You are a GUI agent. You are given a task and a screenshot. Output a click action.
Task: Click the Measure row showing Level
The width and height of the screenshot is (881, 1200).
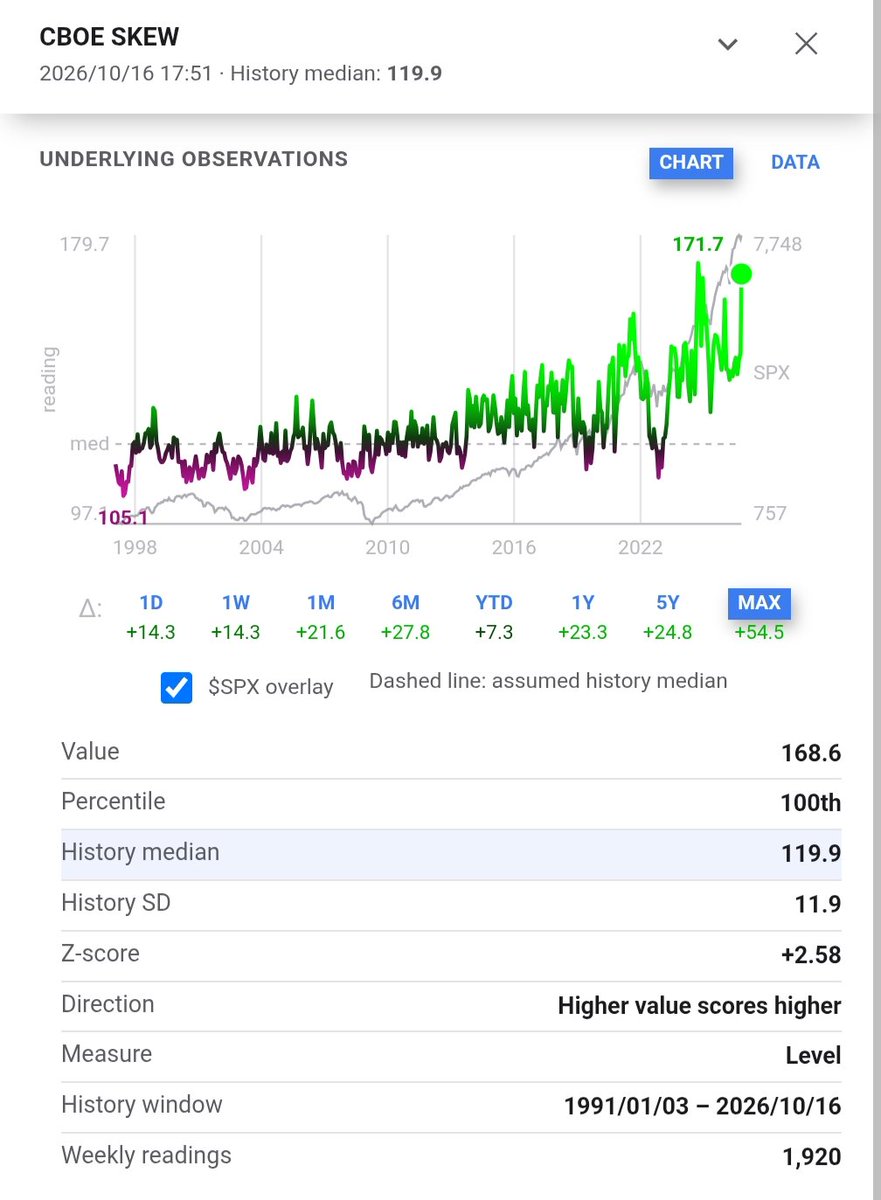(451, 1055)
